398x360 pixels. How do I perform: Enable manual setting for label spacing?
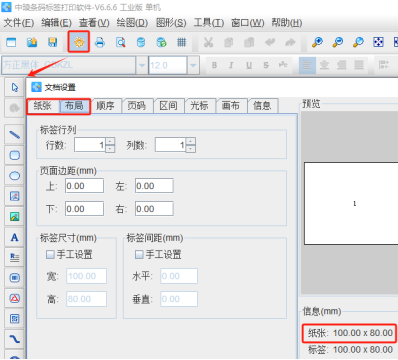coord(139,255)
